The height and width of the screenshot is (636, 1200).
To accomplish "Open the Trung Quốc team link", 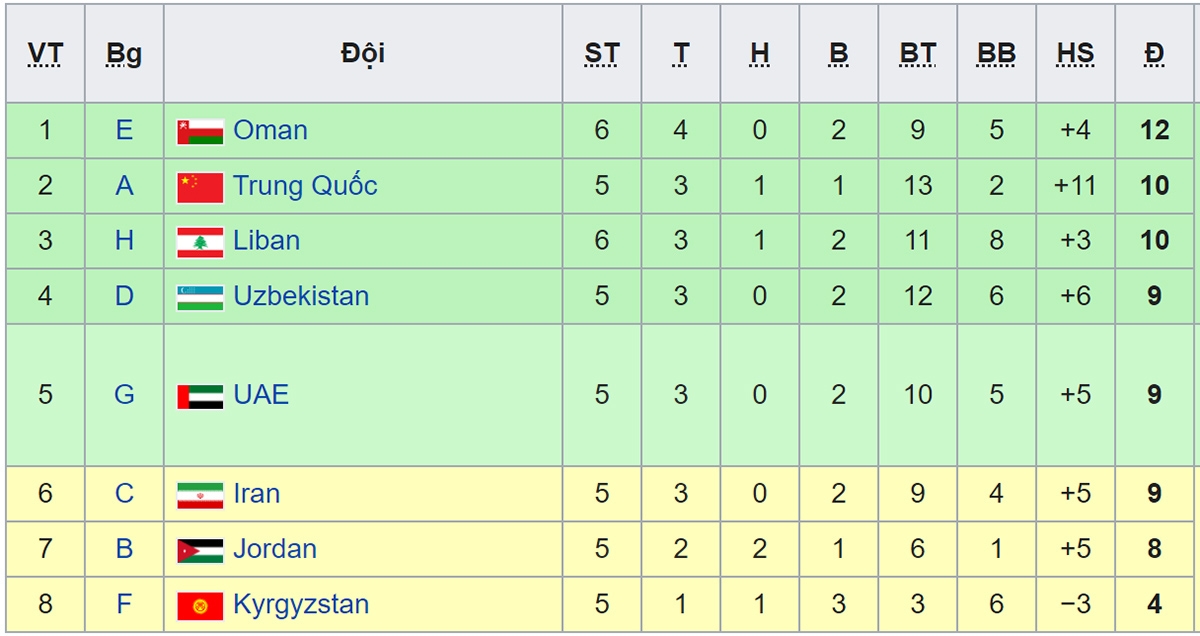I will (305, 186).
